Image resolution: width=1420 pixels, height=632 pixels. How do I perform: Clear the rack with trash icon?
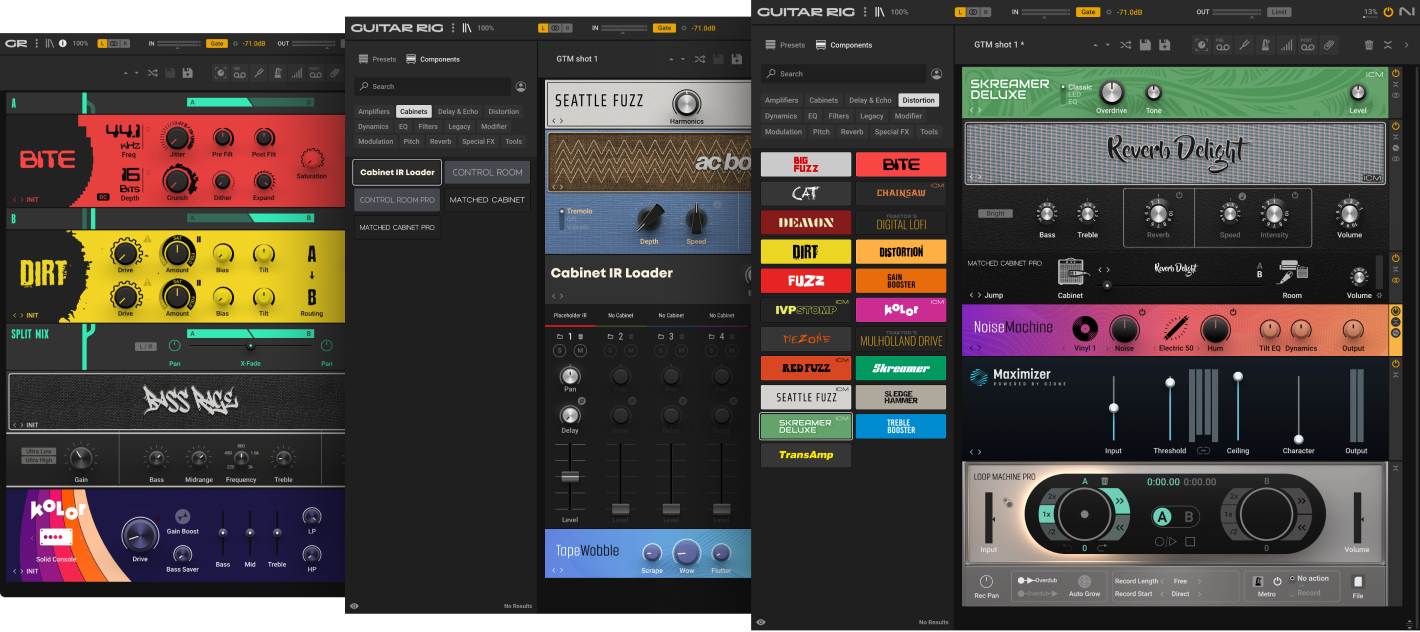click(1369, 45)
